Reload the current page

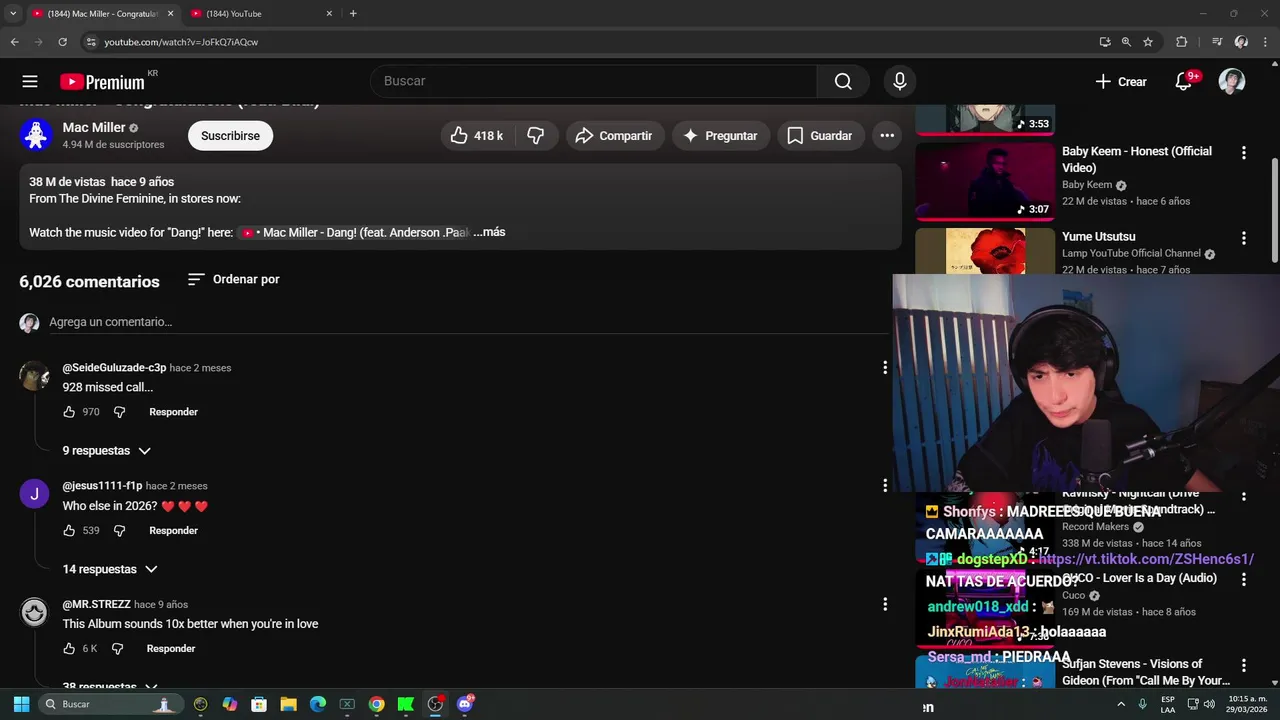coord(62,42)
